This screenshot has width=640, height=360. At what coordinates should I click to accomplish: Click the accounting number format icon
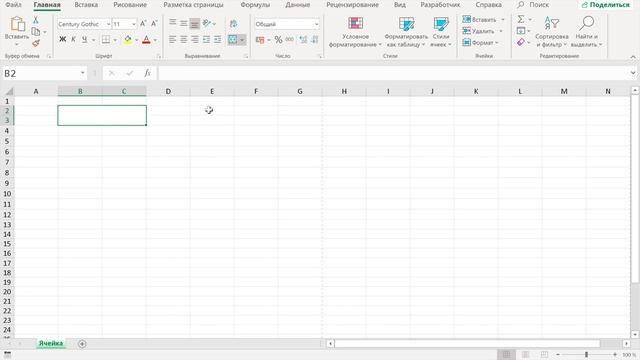click(x=260, y=40)
